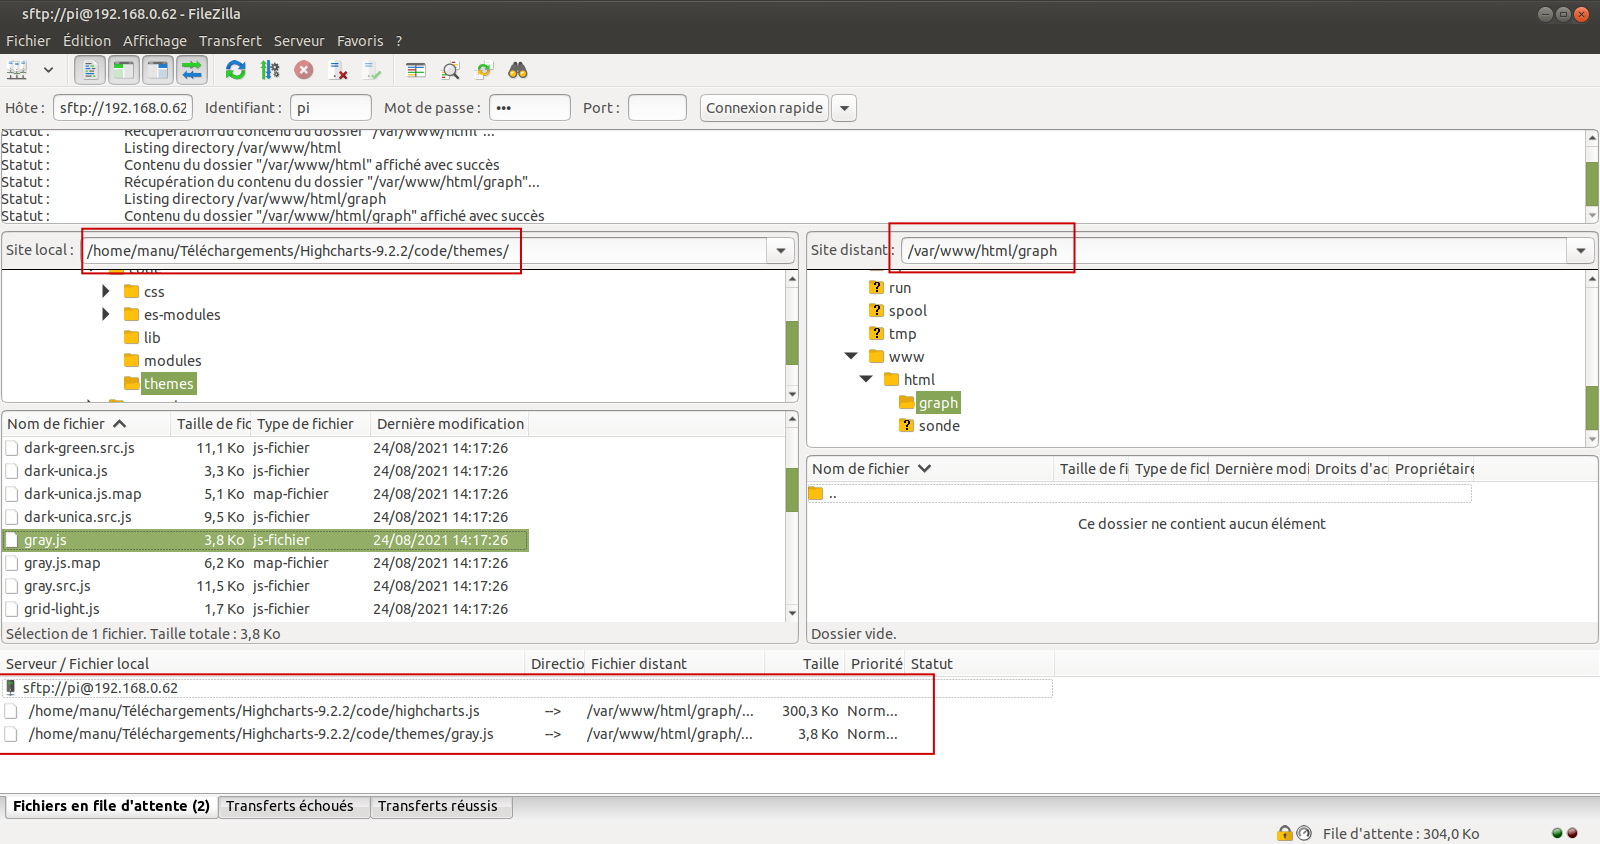Viewport: 1600px width, 844px height.
Task: Select the sftp://pi@192.168.0.62 server icon in queue
Action: 11,688
